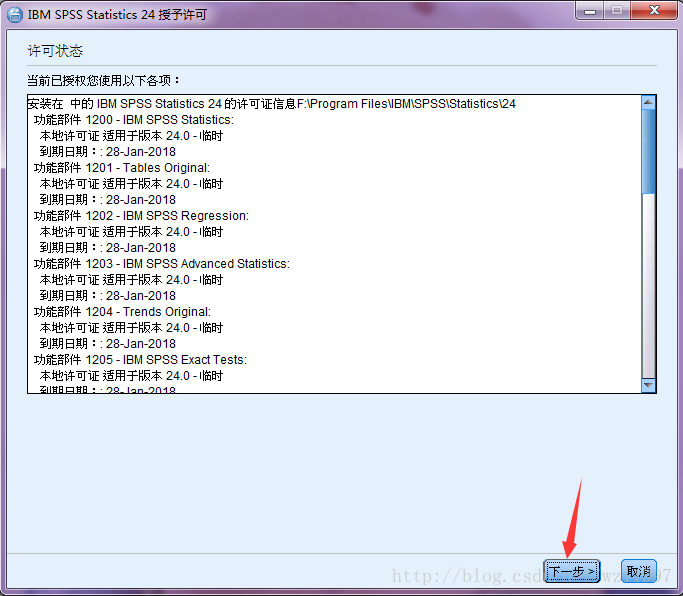Select line '功能部件 1203 - IBM SPSS Advanced Statistics:'

point(162,264)
